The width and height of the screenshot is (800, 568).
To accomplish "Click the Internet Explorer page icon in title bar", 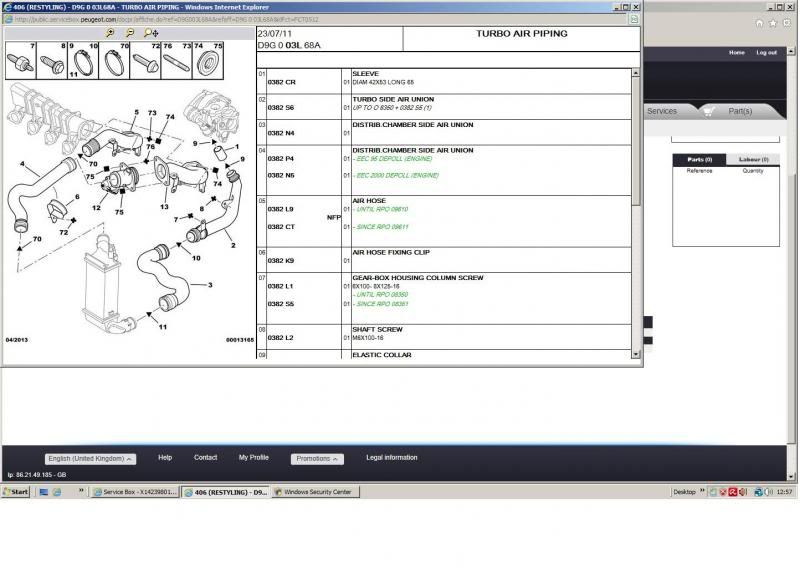I will [x=8, y=7].
